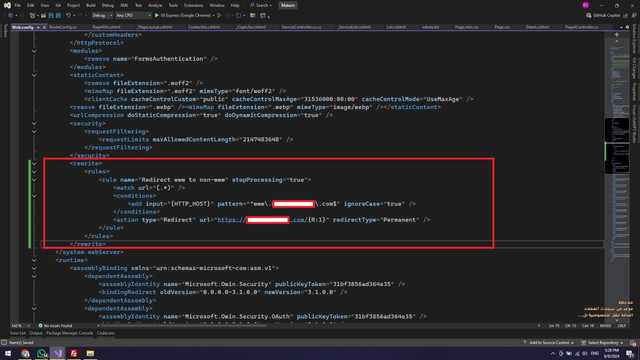Image resolution: width=640 pixels, height=360 pixels.
Task: Click the Open File folder icon
Action: (43, 16)
